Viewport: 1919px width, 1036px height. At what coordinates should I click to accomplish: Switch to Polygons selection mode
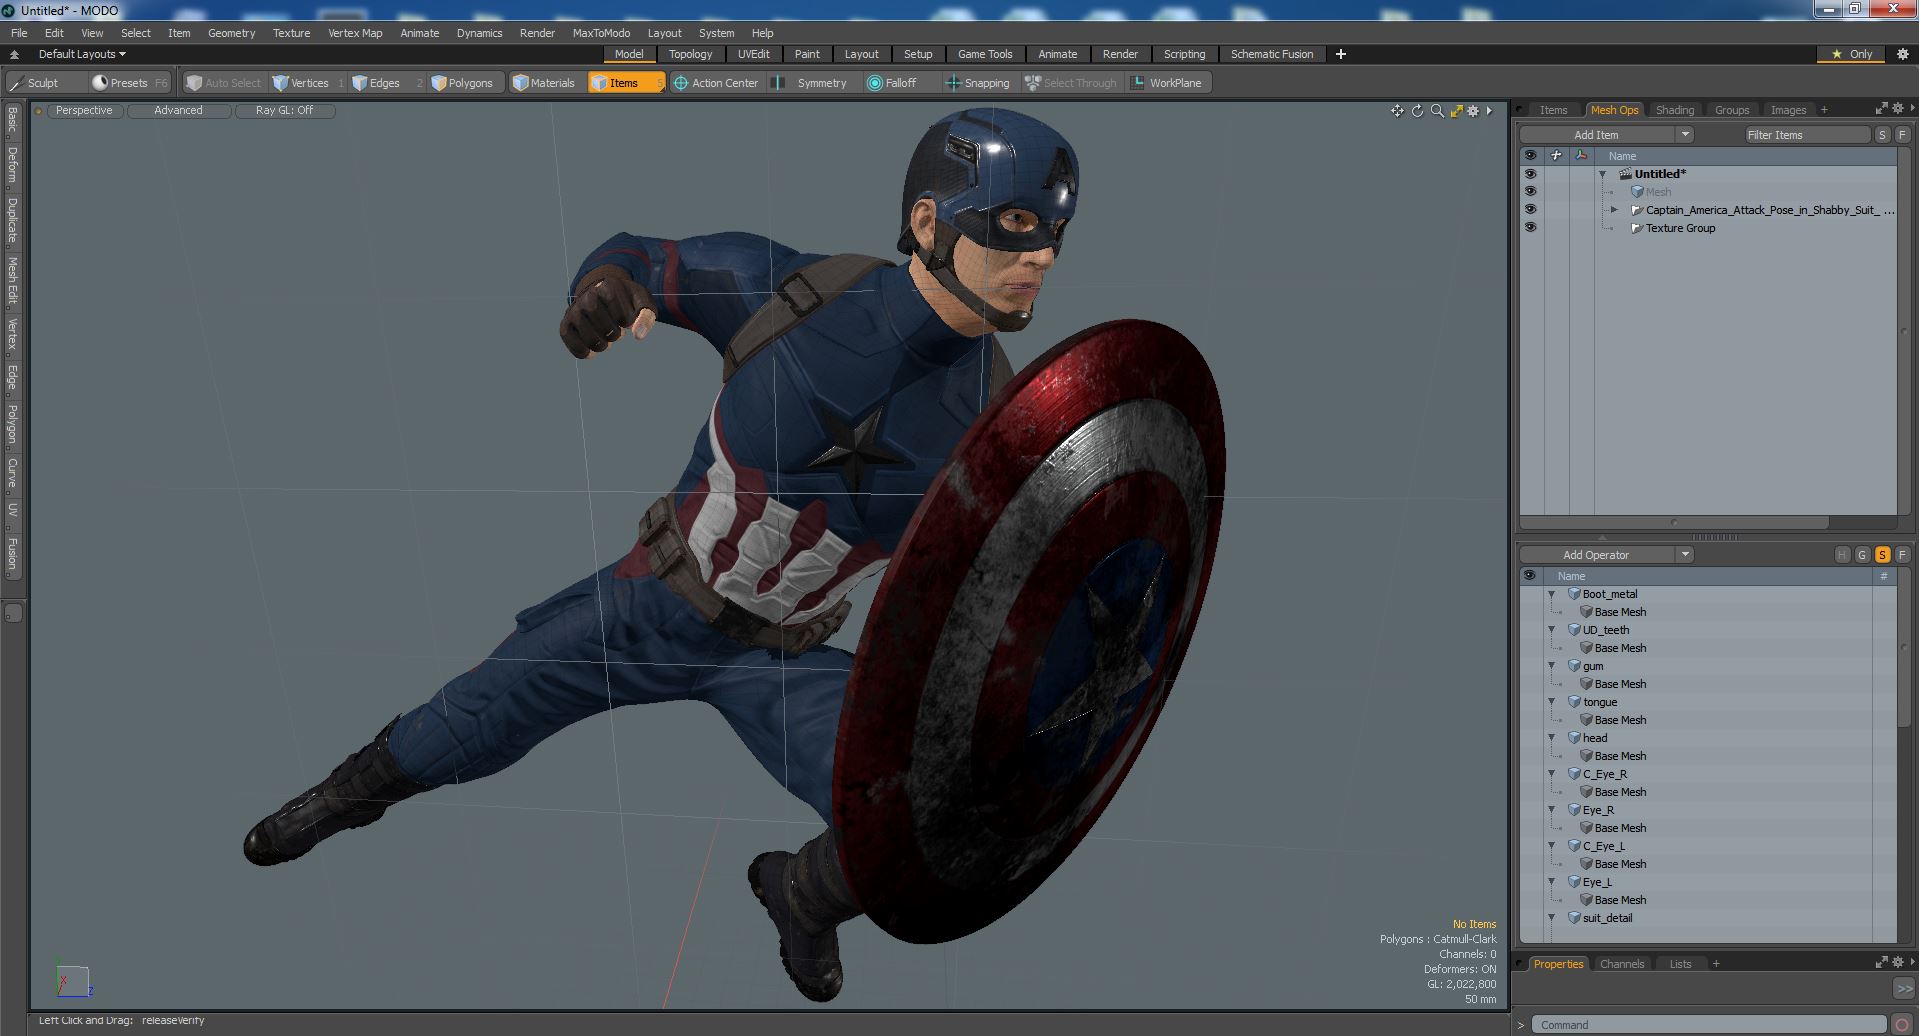pos(463,83)
